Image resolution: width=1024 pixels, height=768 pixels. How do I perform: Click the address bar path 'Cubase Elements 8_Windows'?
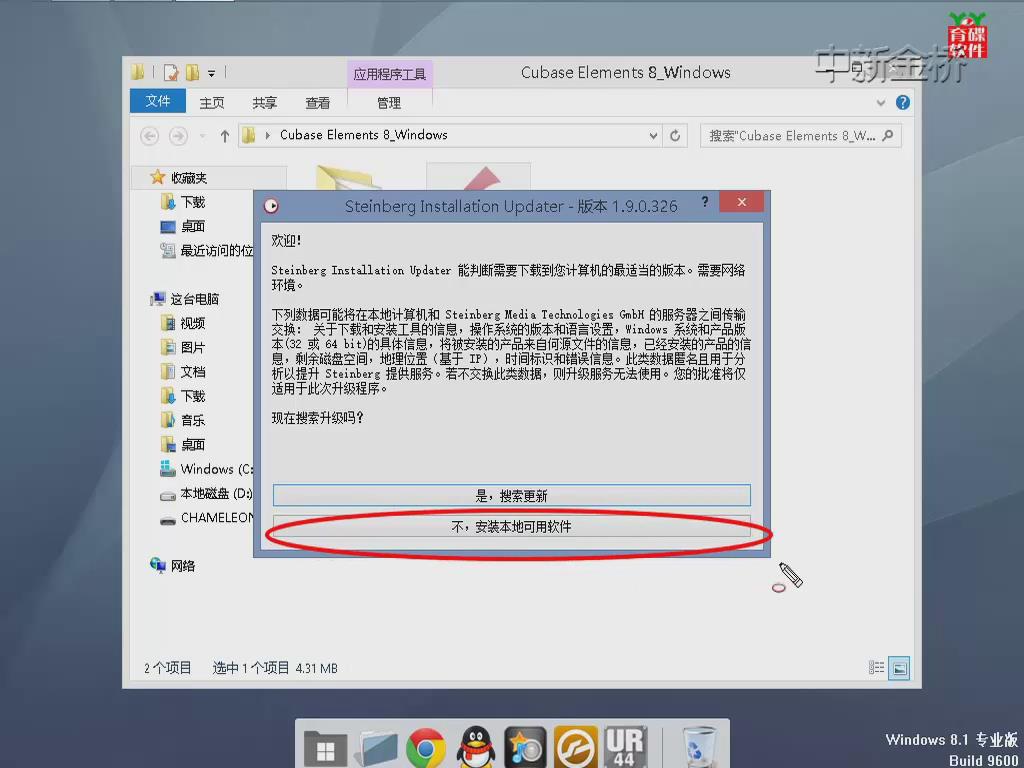(364, 135)
